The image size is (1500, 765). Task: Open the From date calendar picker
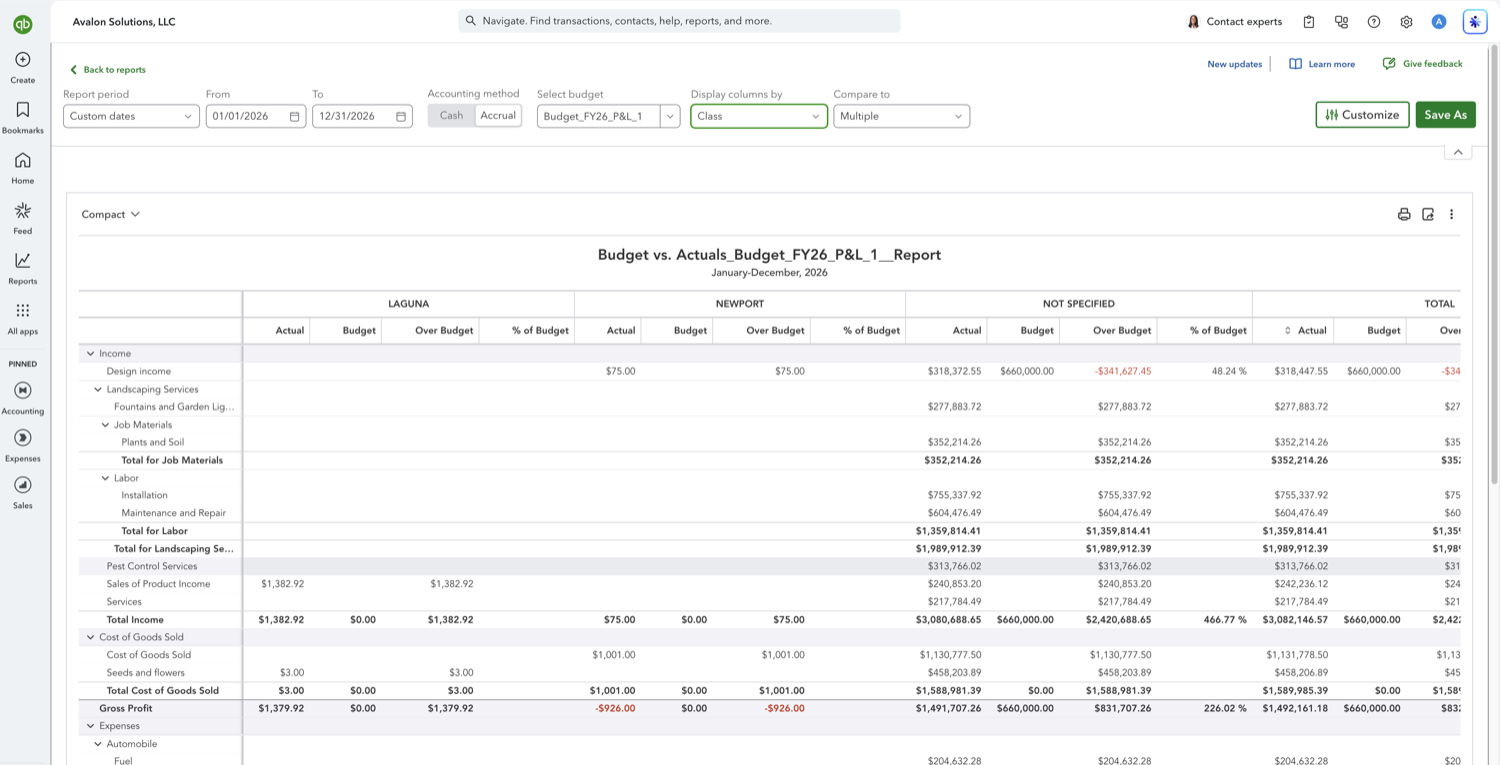295,116
